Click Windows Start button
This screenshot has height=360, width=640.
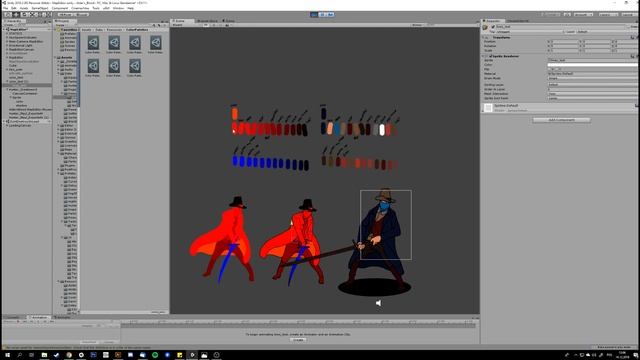coord(7,355)
